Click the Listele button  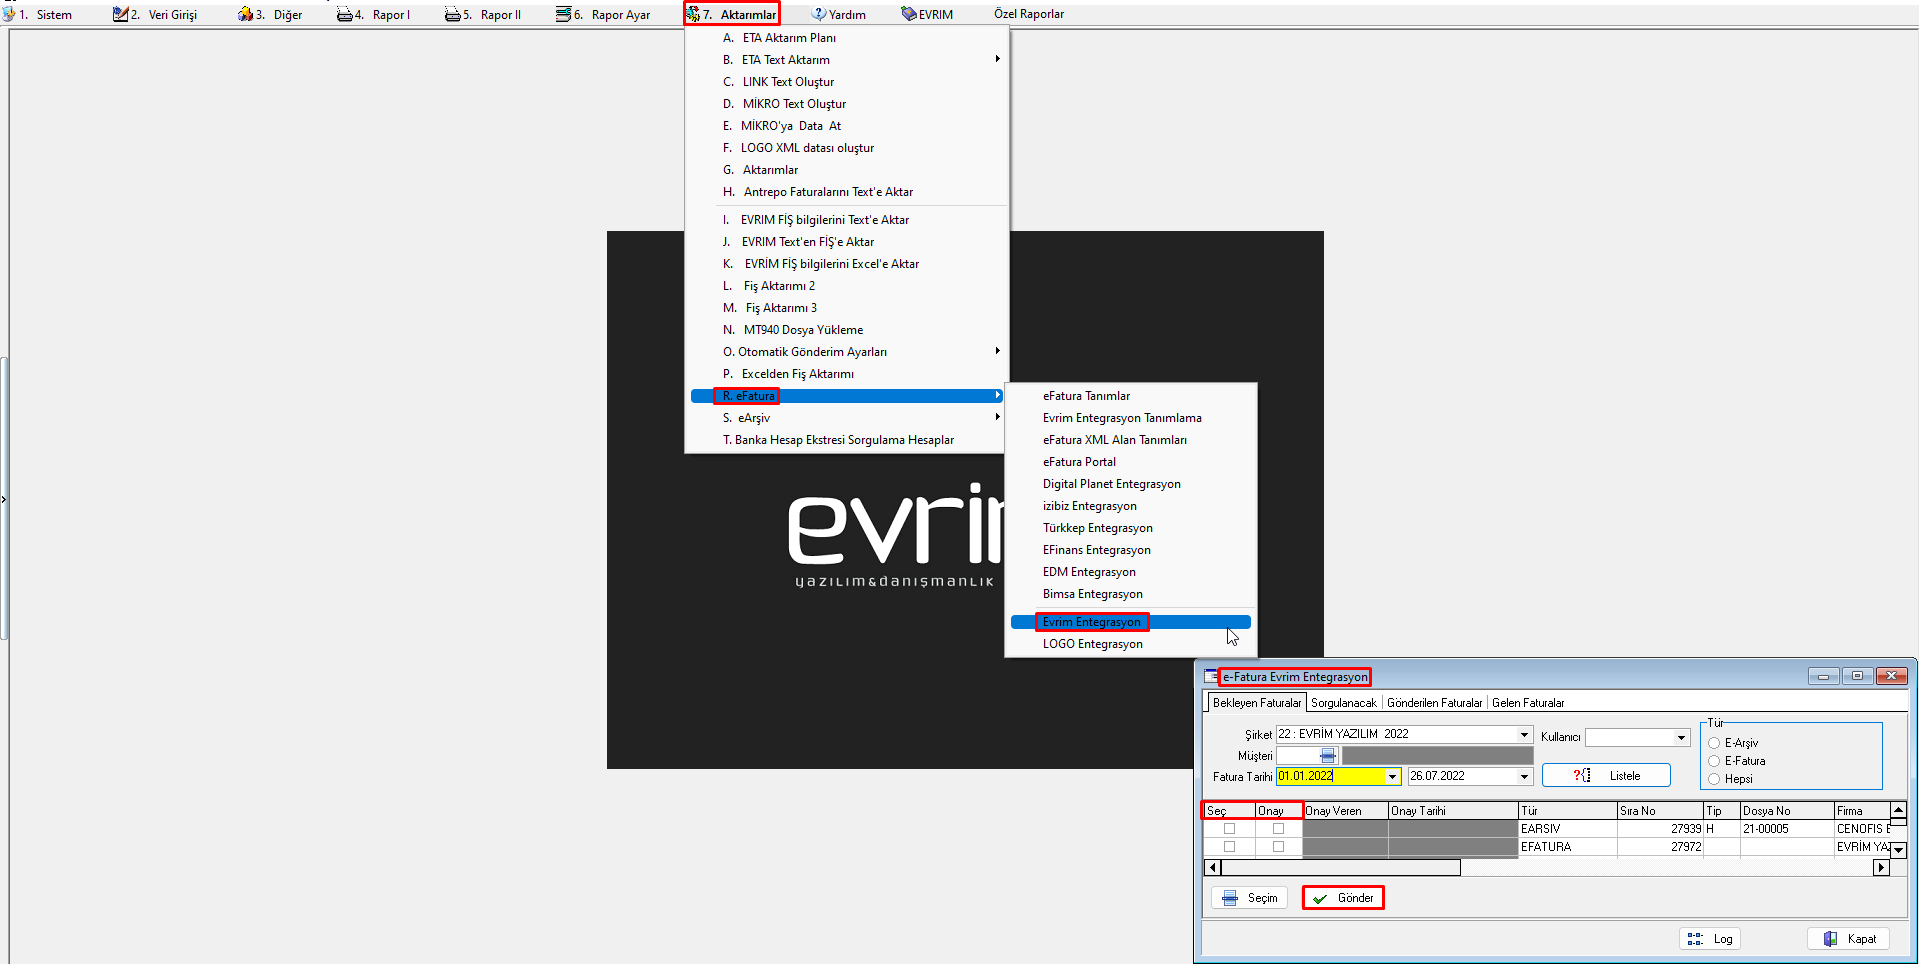(x=1606, y=776)
